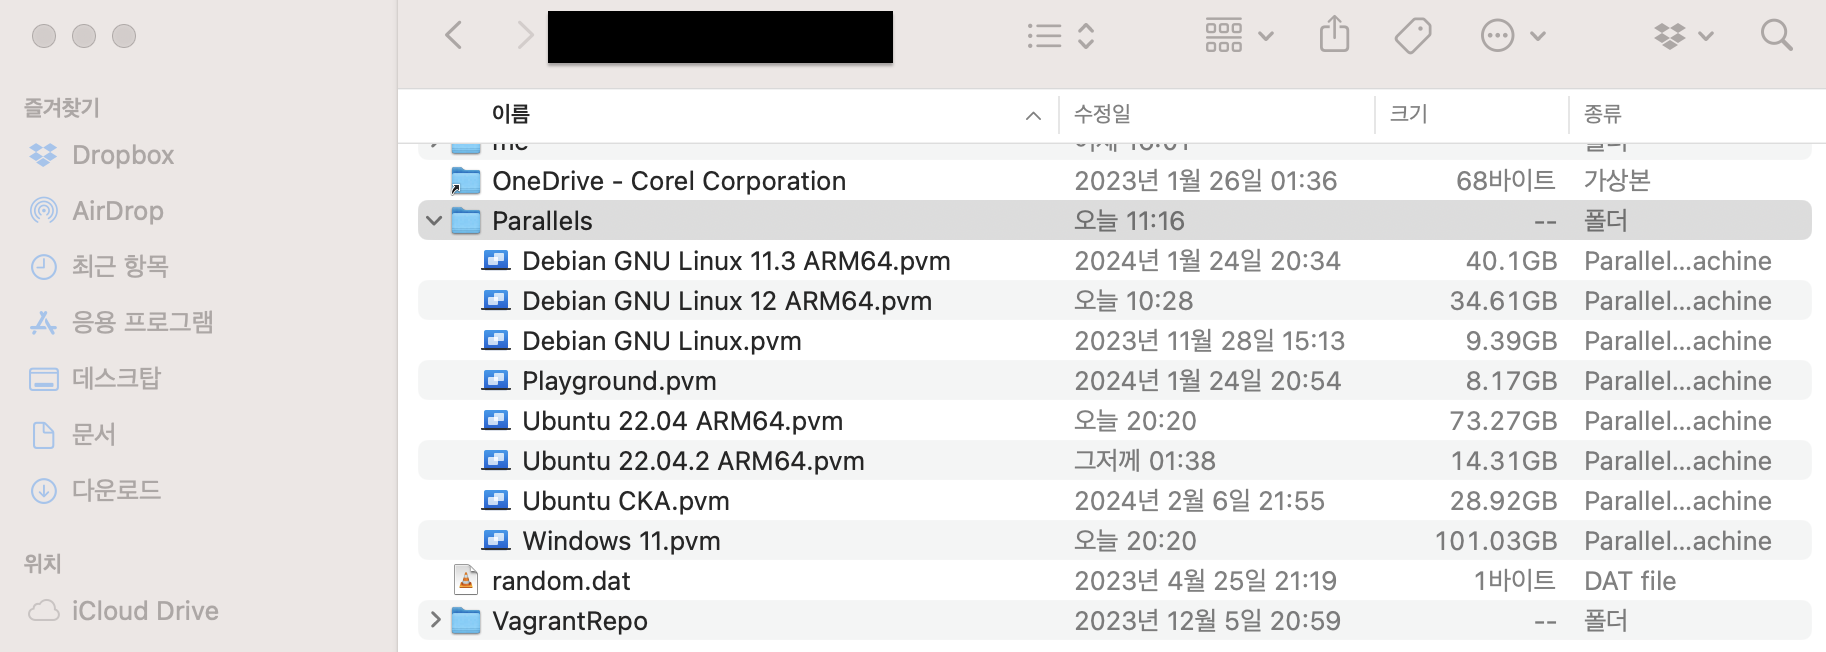The width and height of the screenshot is (1826, 652).
Task: Open the Dropbox toolbar dropdown
Action: pyautogui.click(x=1684, y=36)
